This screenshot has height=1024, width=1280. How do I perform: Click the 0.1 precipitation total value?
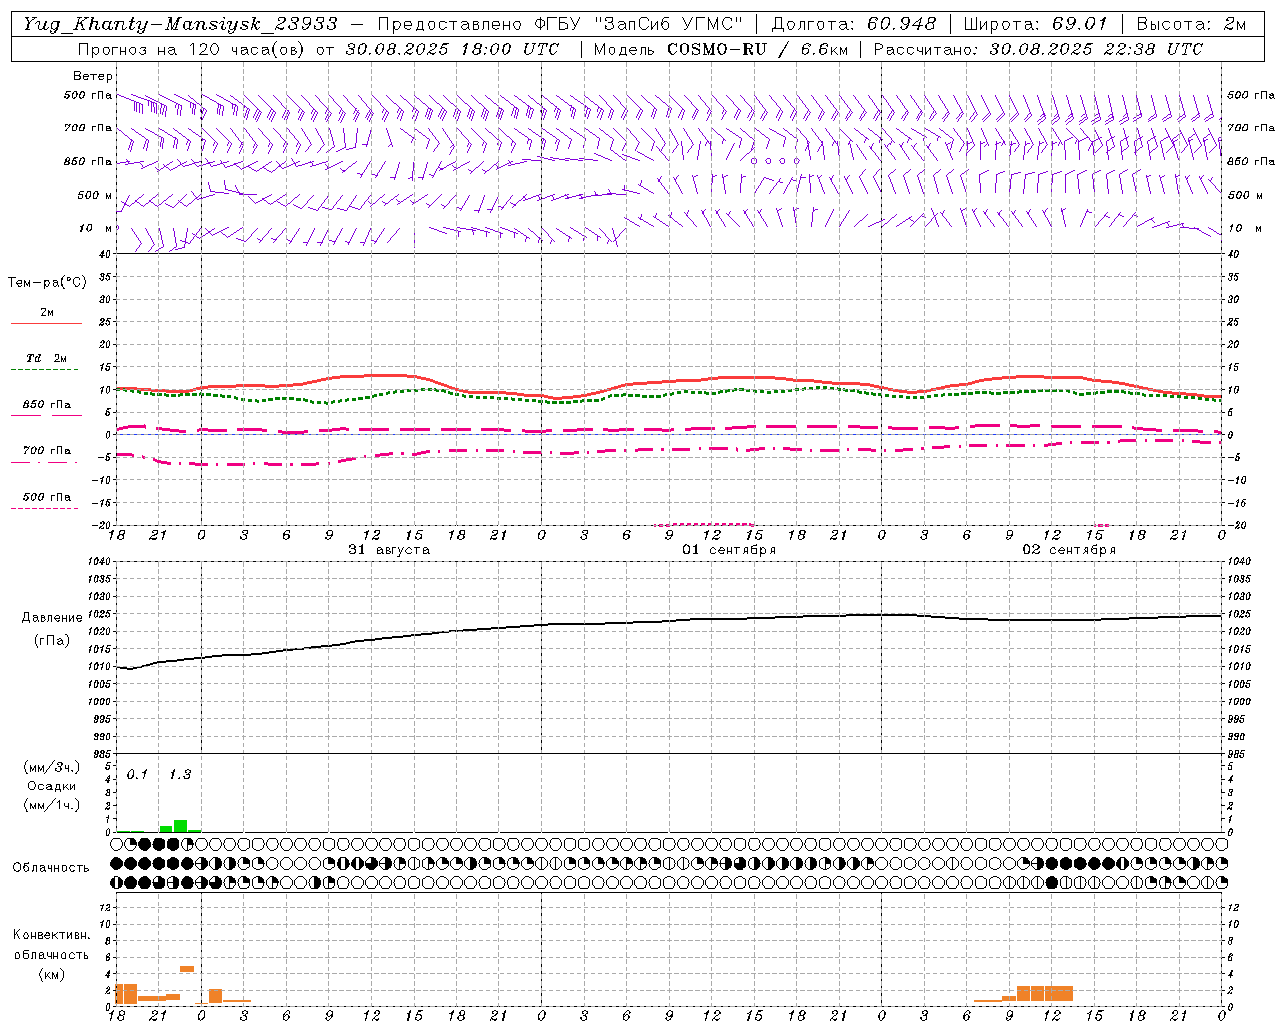(137, 774)
